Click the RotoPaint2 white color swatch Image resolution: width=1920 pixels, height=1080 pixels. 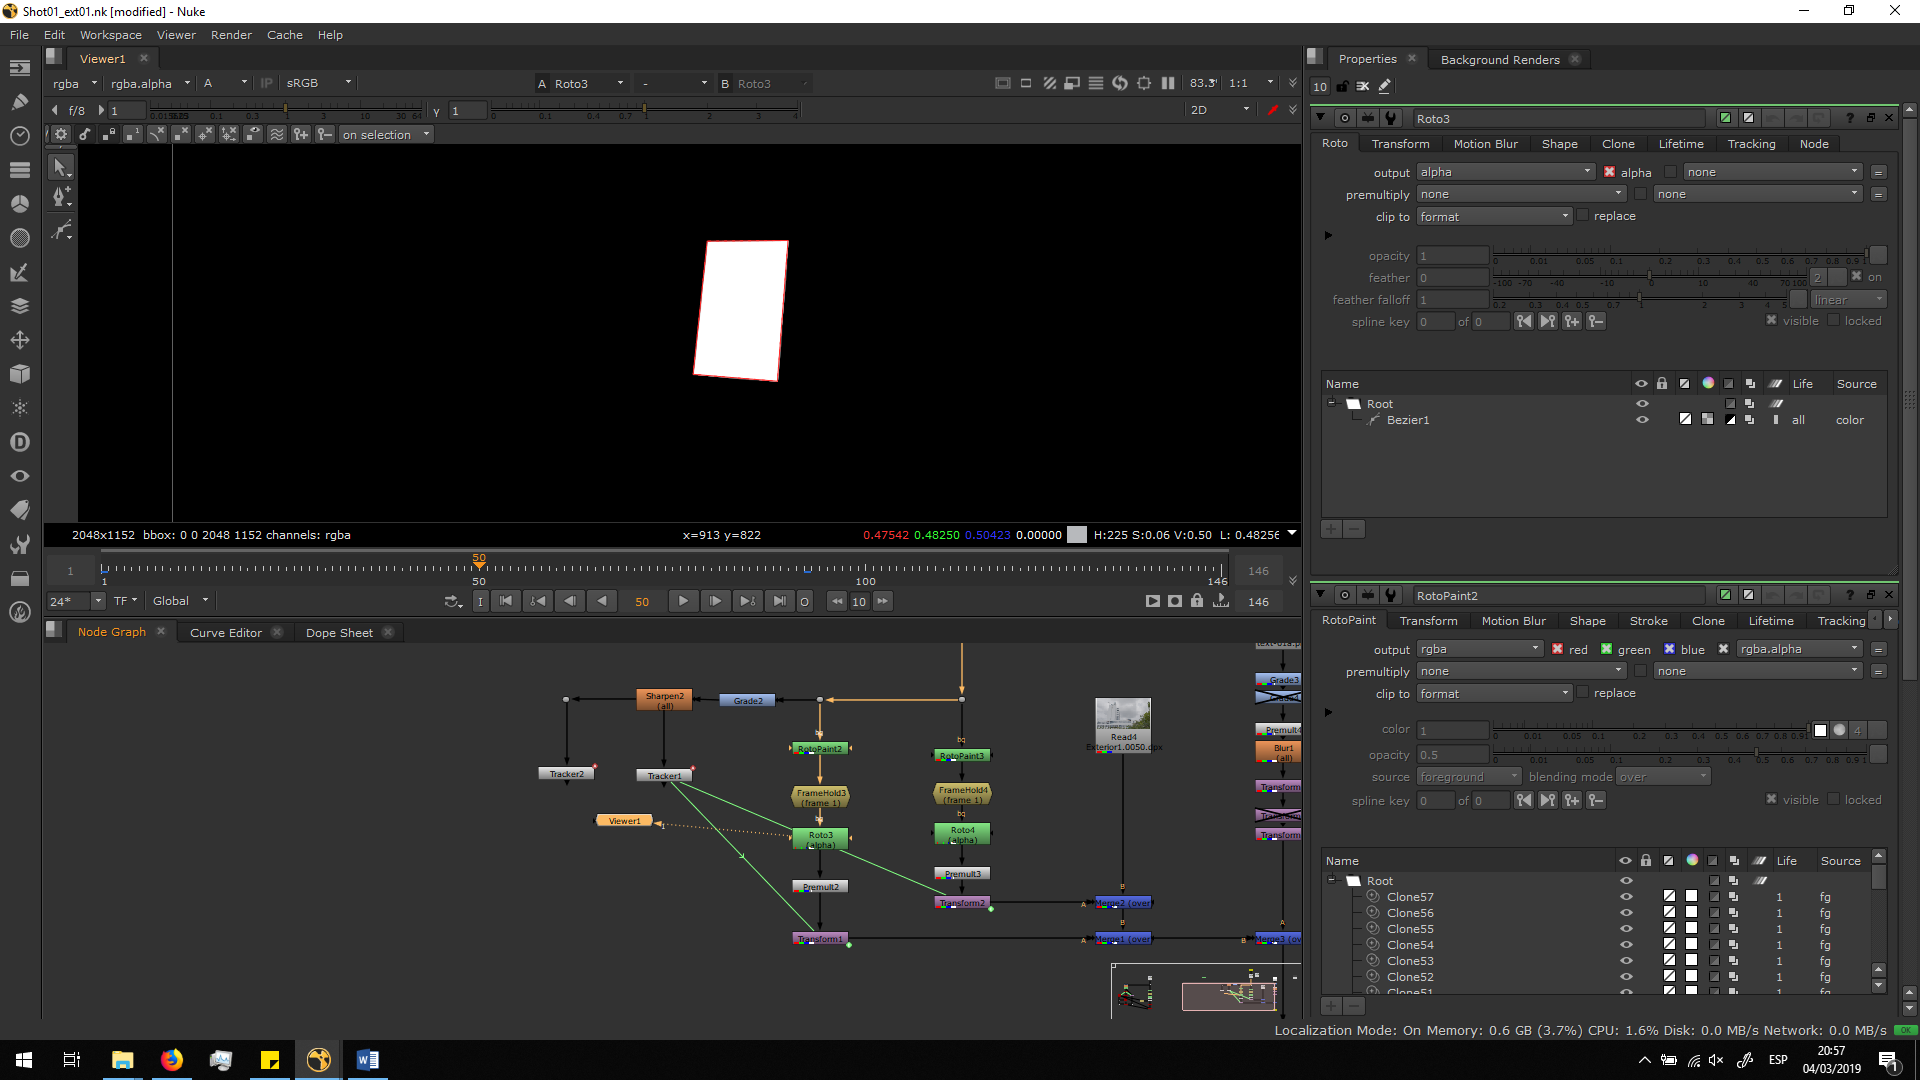[1820, 730]
